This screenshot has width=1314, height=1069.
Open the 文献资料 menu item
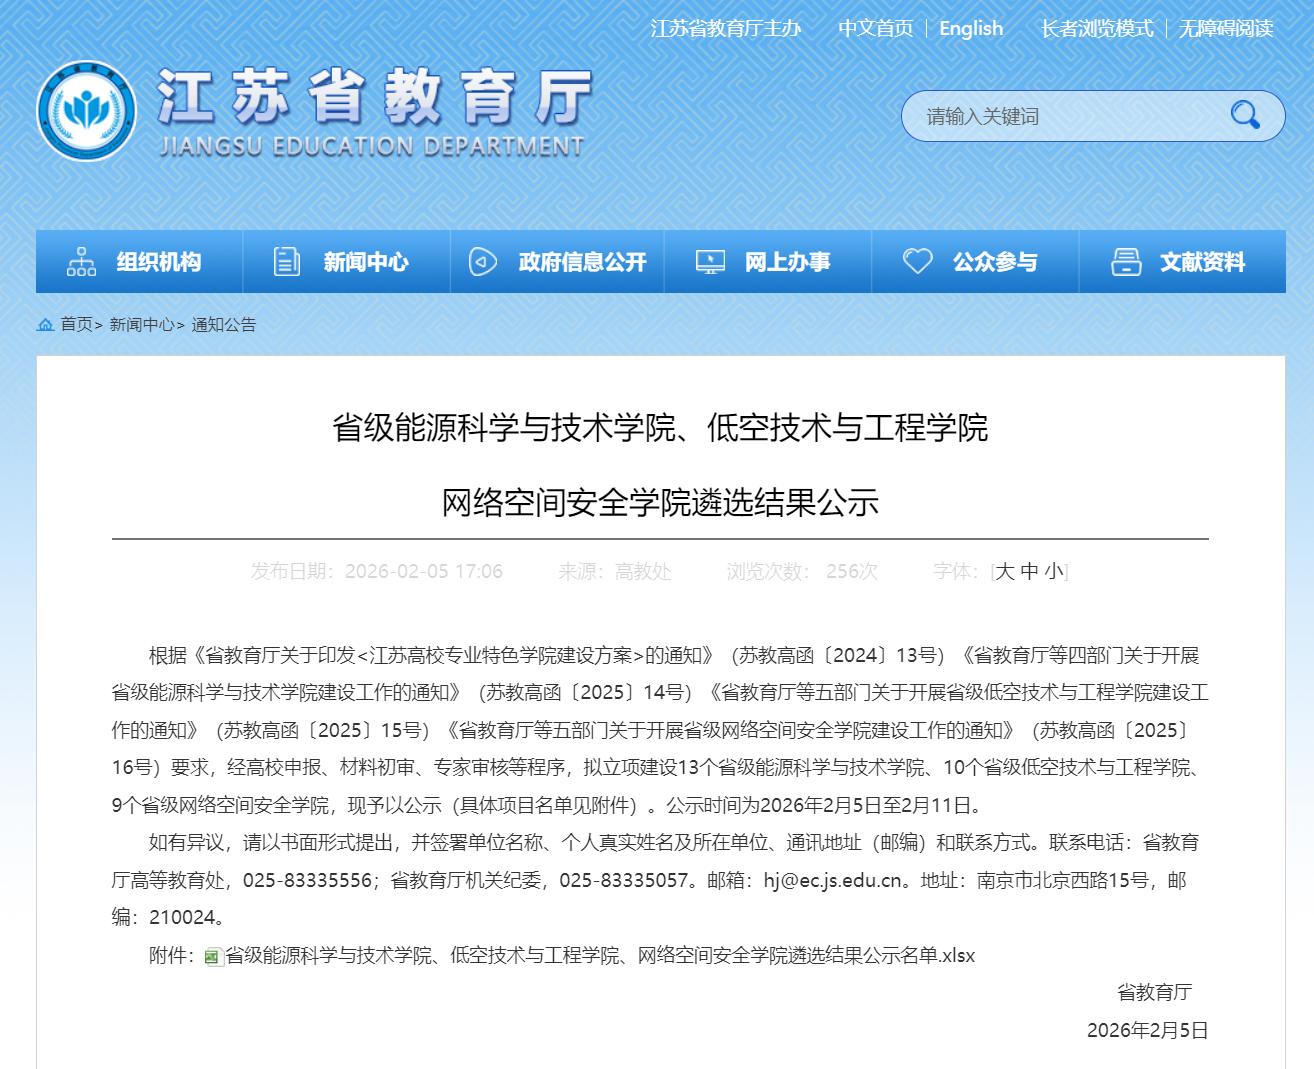[1202, 262]
